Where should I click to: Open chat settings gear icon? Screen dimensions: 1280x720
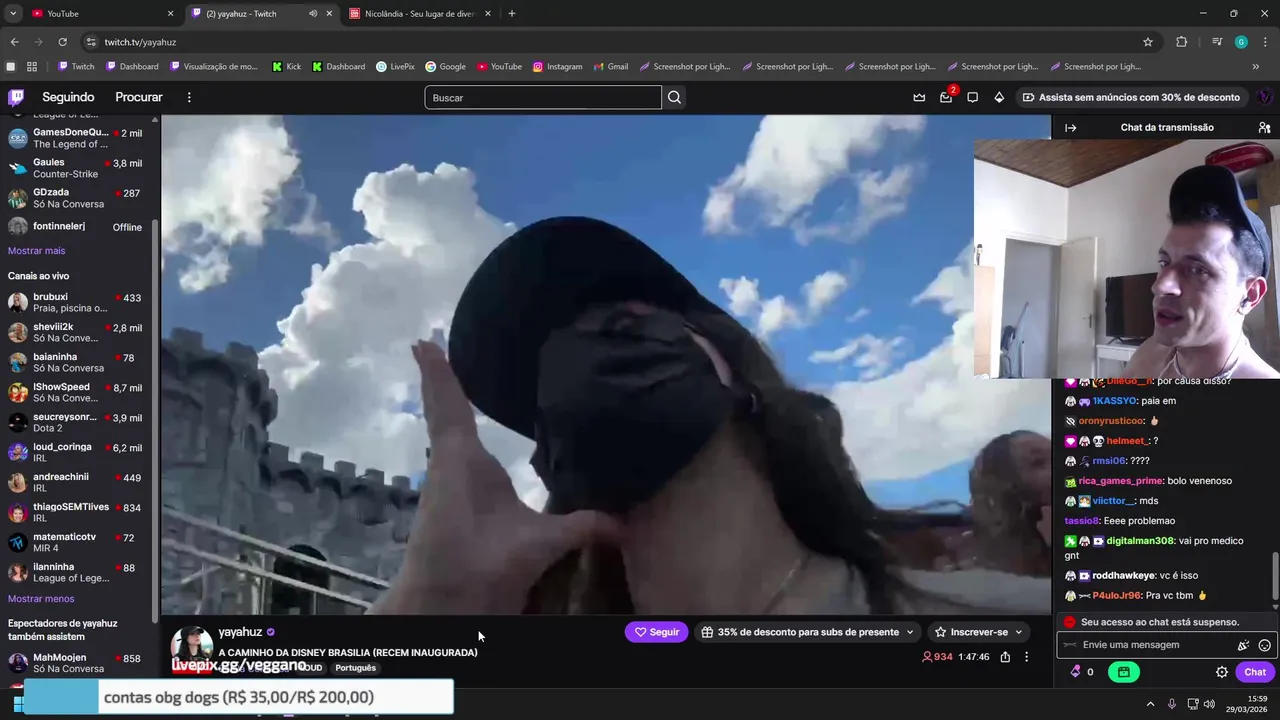point(1221,672)
